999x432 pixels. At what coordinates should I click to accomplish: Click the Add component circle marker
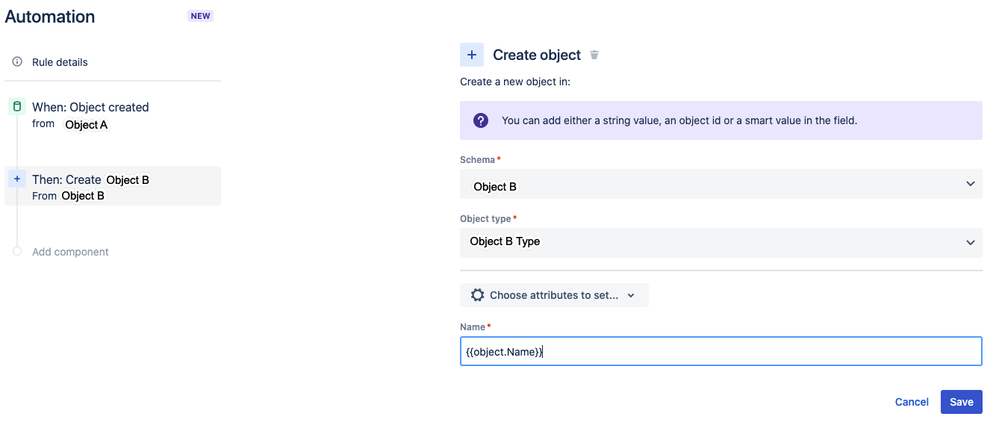pyautogui.click(x=17, y=252)
